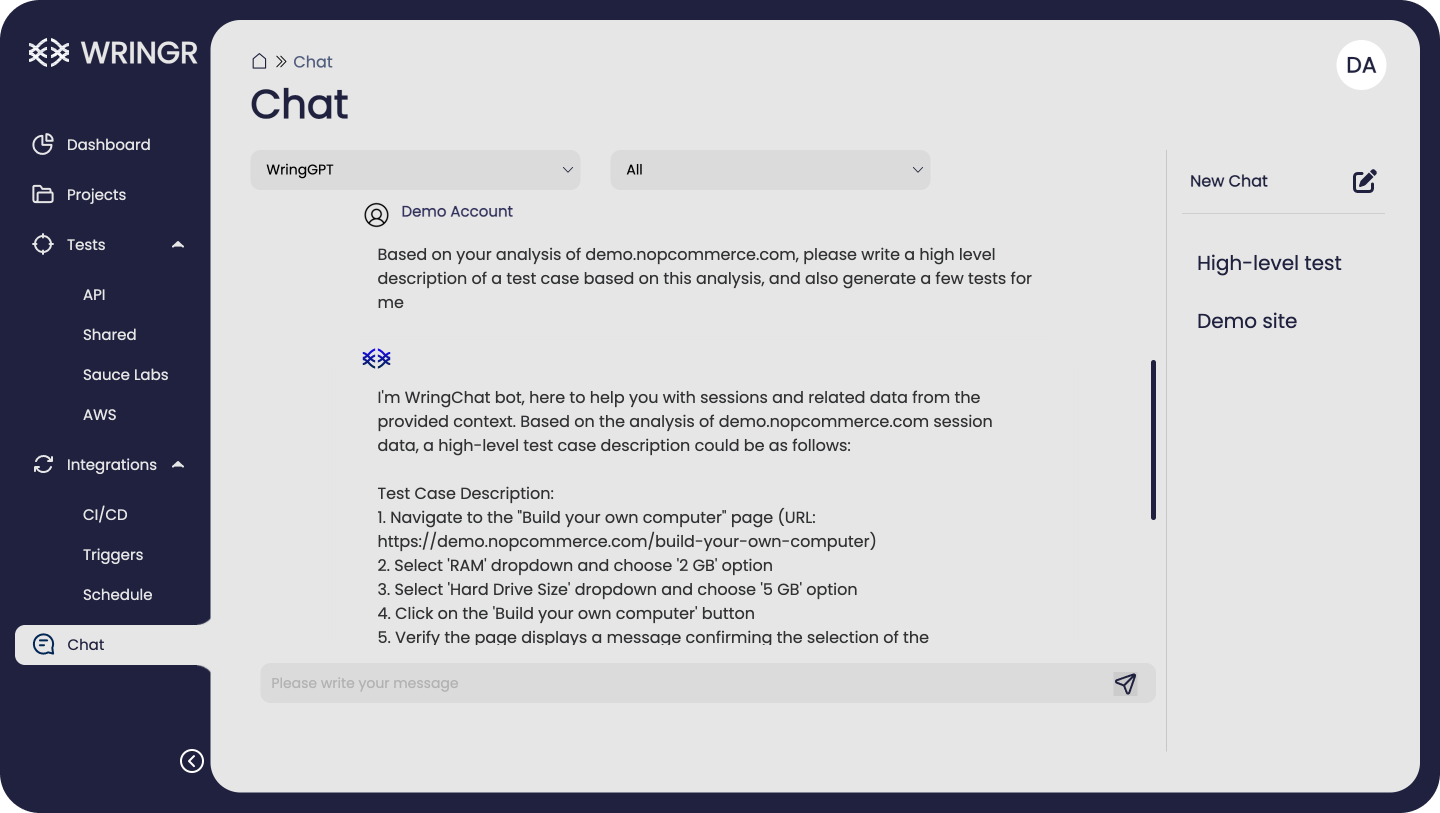Open Projects in the sidebar

(x=96, y=195)
